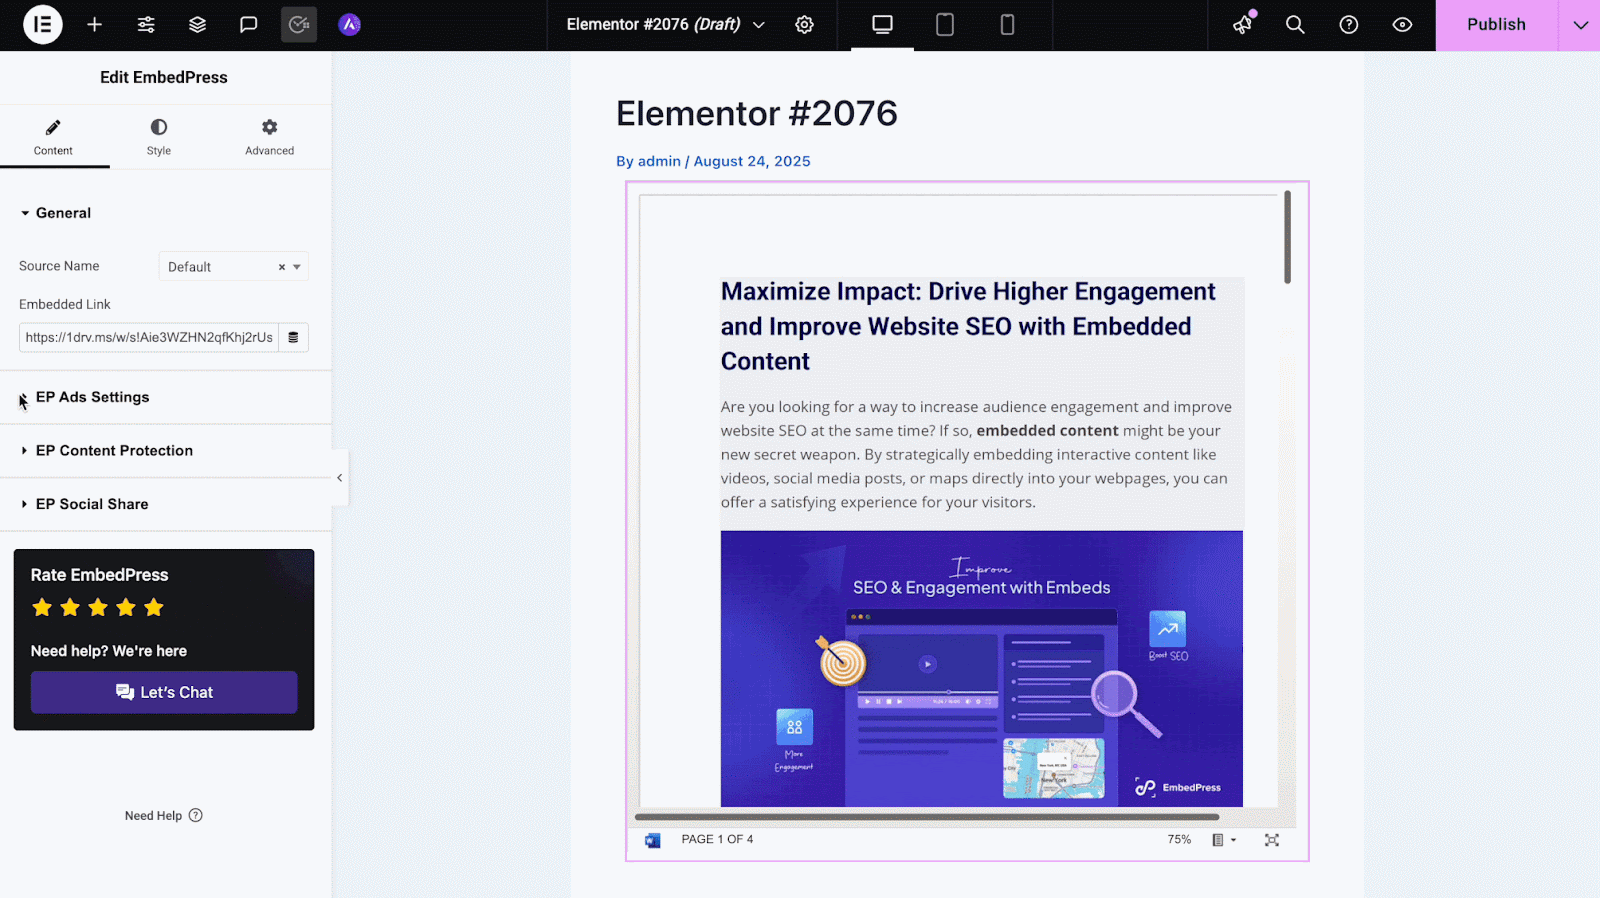This screenshot has height=898, width=1600.
Task: Click the Word icon in document footer
Action: tap(652, 840)
